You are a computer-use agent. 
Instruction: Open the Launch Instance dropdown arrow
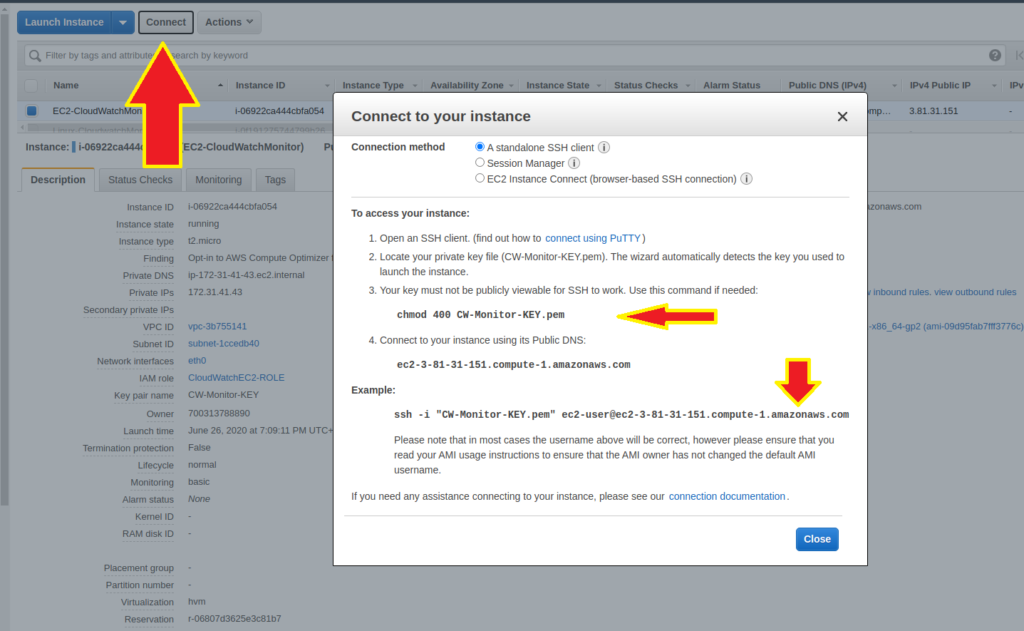[122, 22]
